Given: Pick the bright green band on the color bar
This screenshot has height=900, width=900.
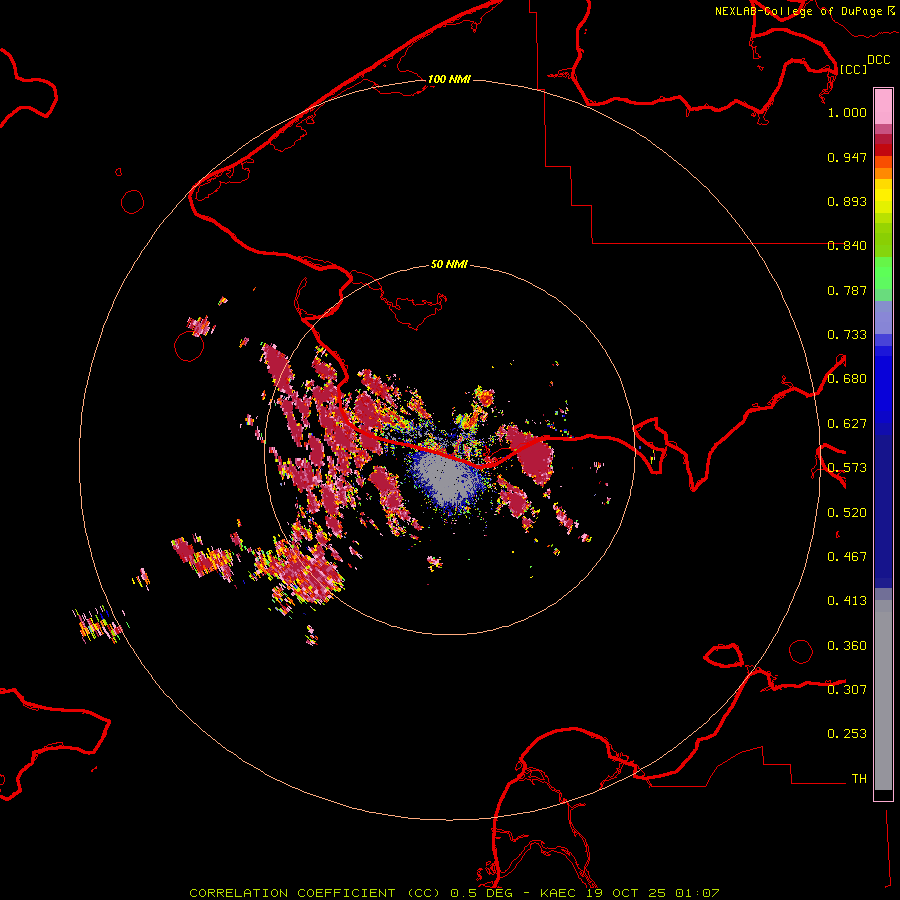Looking at the screenshot, I should click(x=883, y=273).
